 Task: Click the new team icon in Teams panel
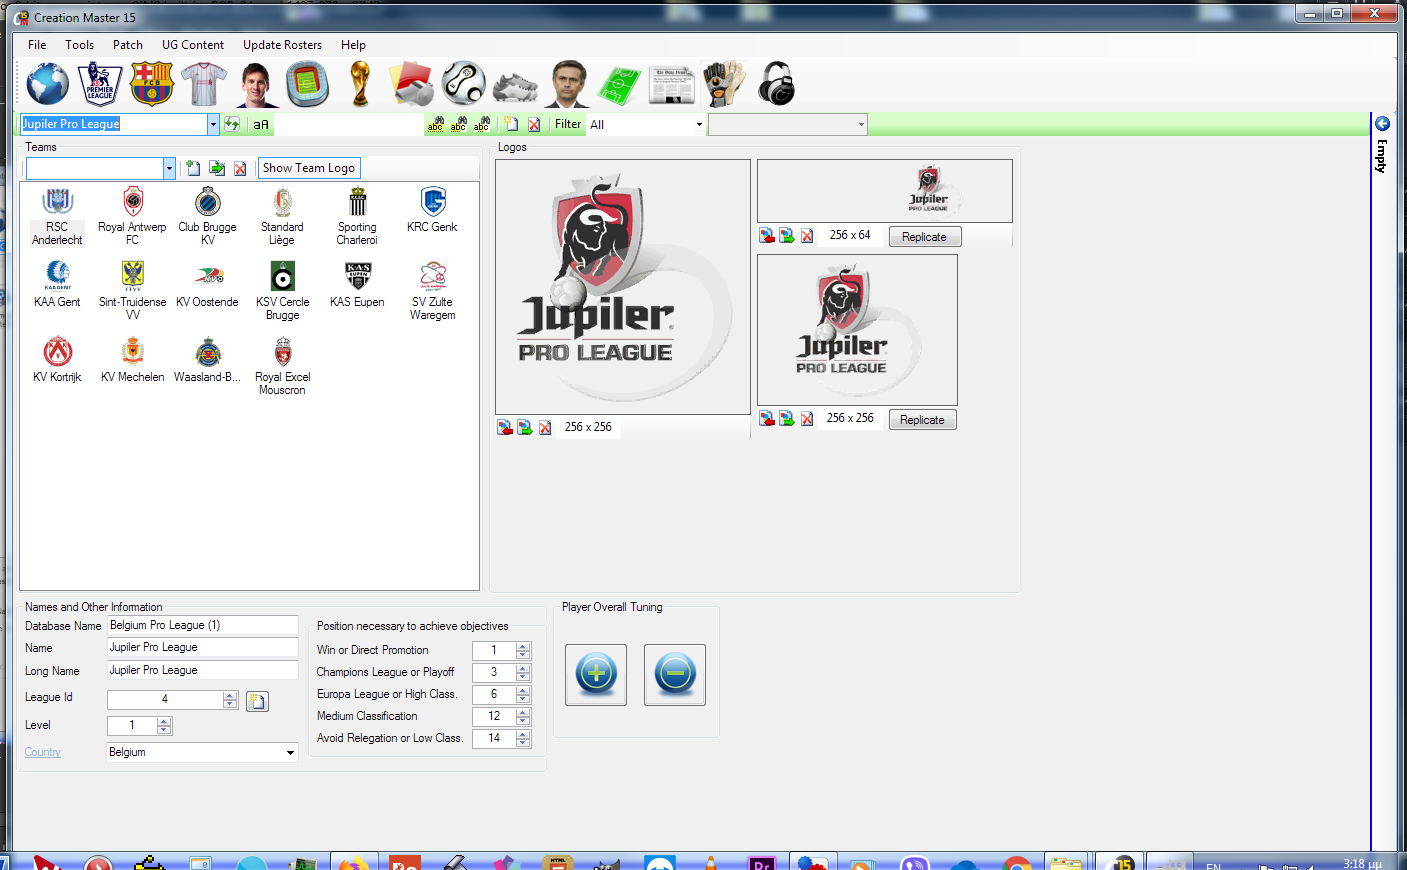(x=193, y=168)
